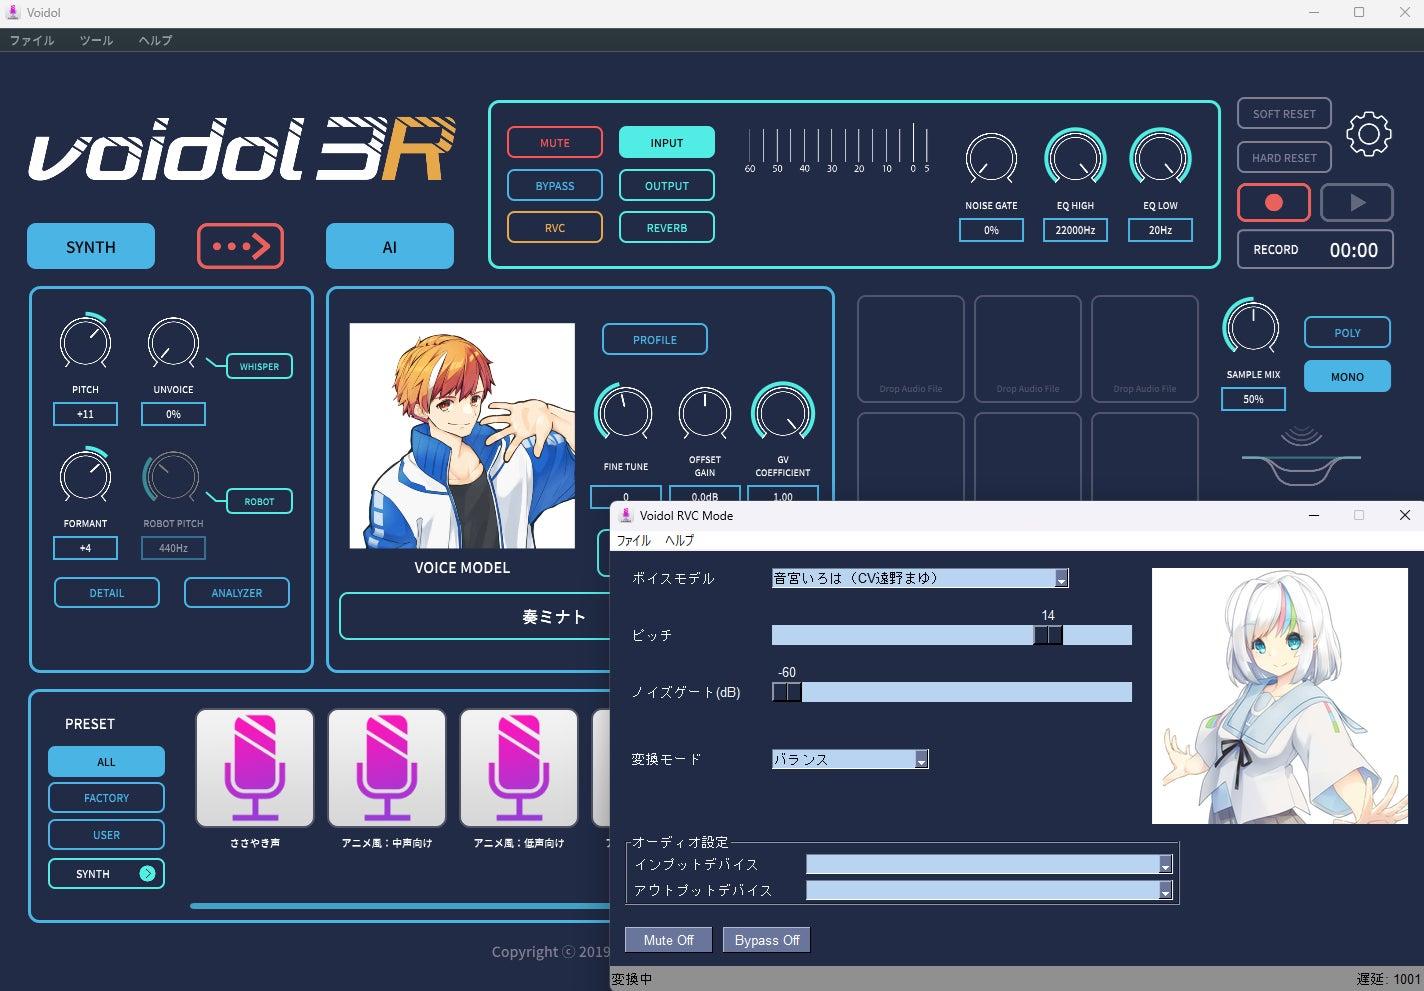Click the ピッチ slider handle
This screenshot has width=1424, height=991.
tap(1048, 635)
